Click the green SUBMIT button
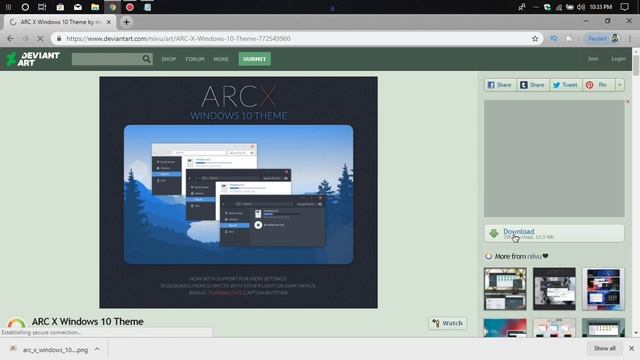Image resolution: width=640 pixels, height=360 pixels. click(254, 59)
